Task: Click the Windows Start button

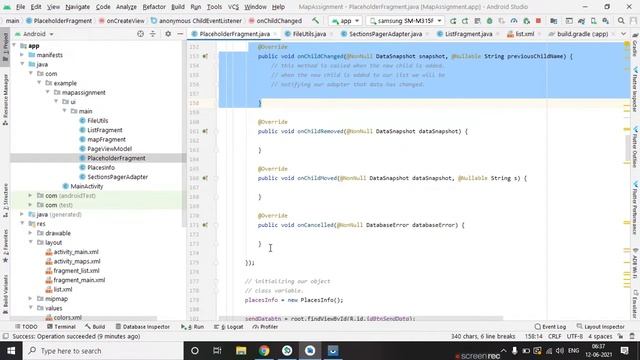Action: 11,351
